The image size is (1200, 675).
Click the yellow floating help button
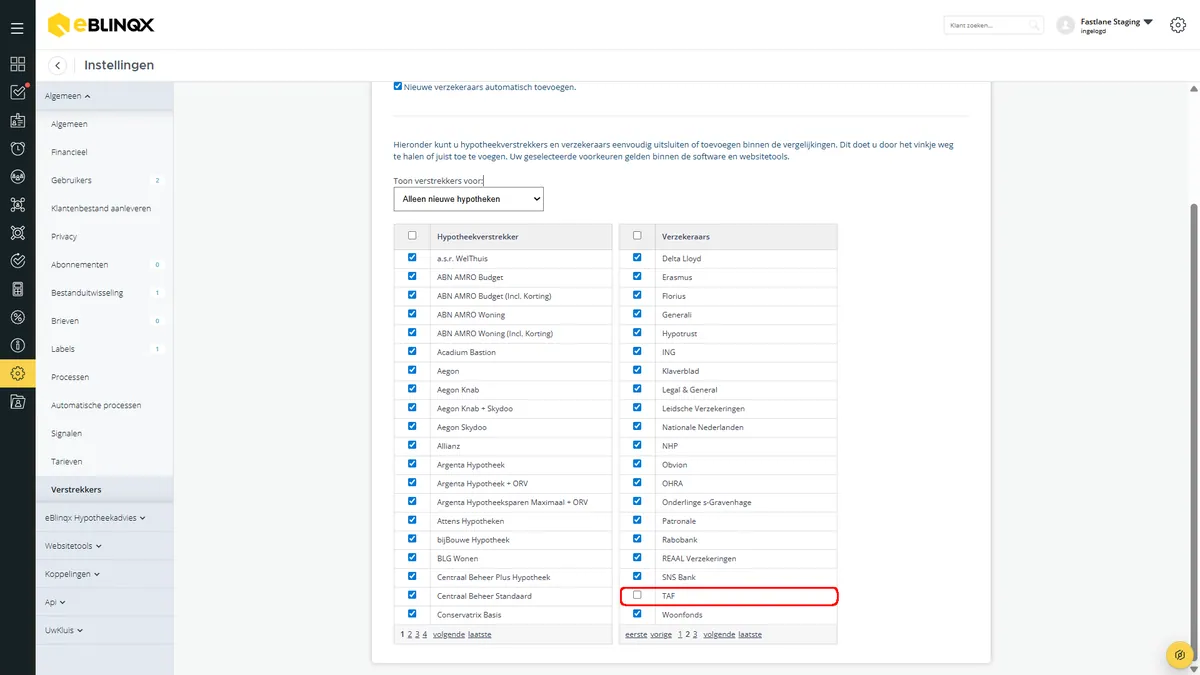pyautogui.click(x=1181, y=655)
